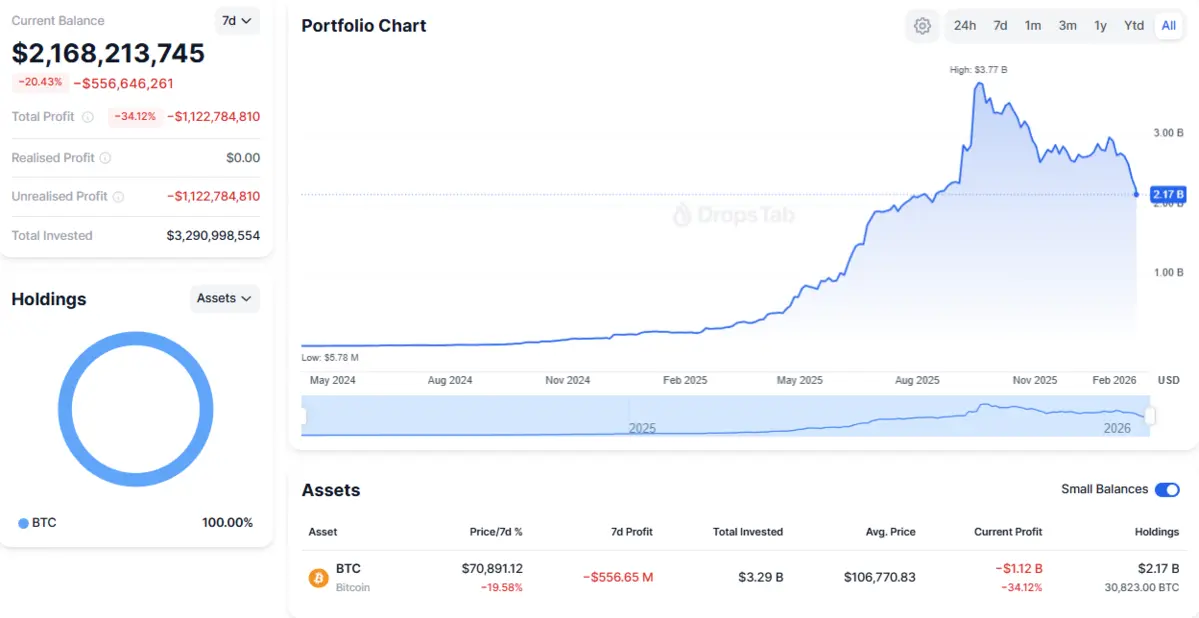Select the 7d chart range tab
Image resolution: width=1199 pixels, height=618 pixels.
pos(1000,26)
